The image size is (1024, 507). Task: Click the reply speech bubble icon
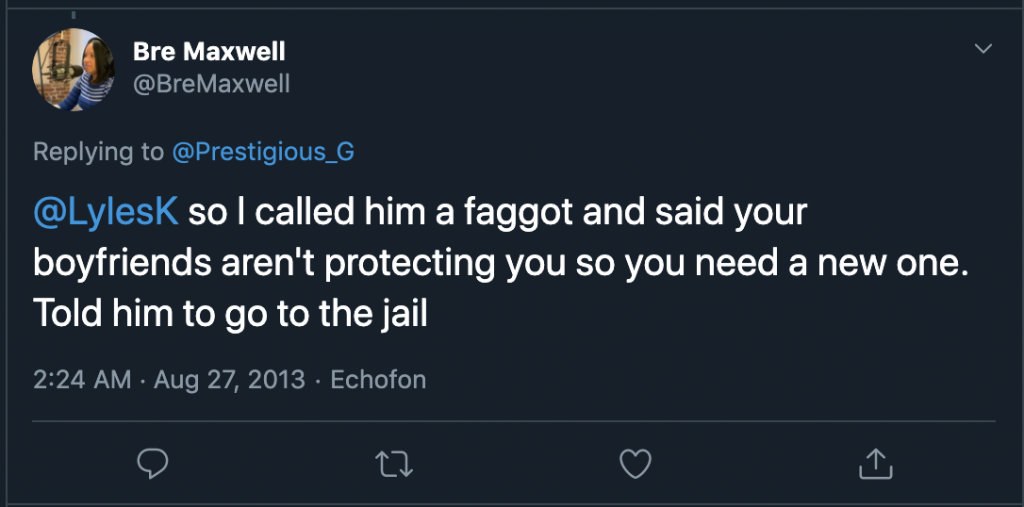point(152,462)
